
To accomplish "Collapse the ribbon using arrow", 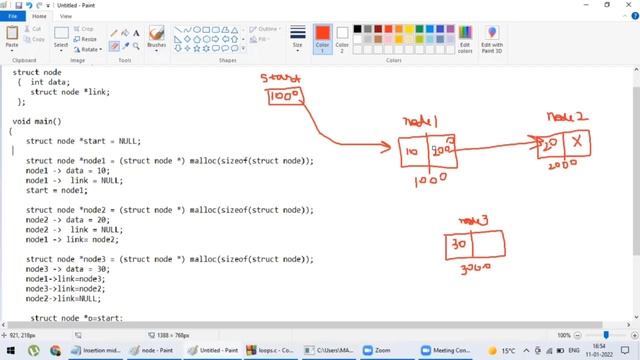I will [625, 16].
